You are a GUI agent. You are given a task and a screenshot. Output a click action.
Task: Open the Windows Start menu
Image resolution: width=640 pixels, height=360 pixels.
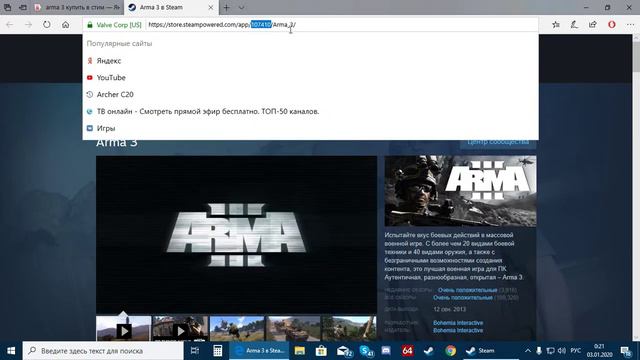(11, 351)
